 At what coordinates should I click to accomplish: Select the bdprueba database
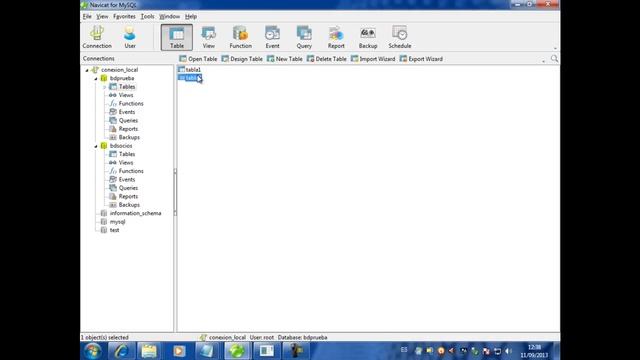click(x=122, y=78)
